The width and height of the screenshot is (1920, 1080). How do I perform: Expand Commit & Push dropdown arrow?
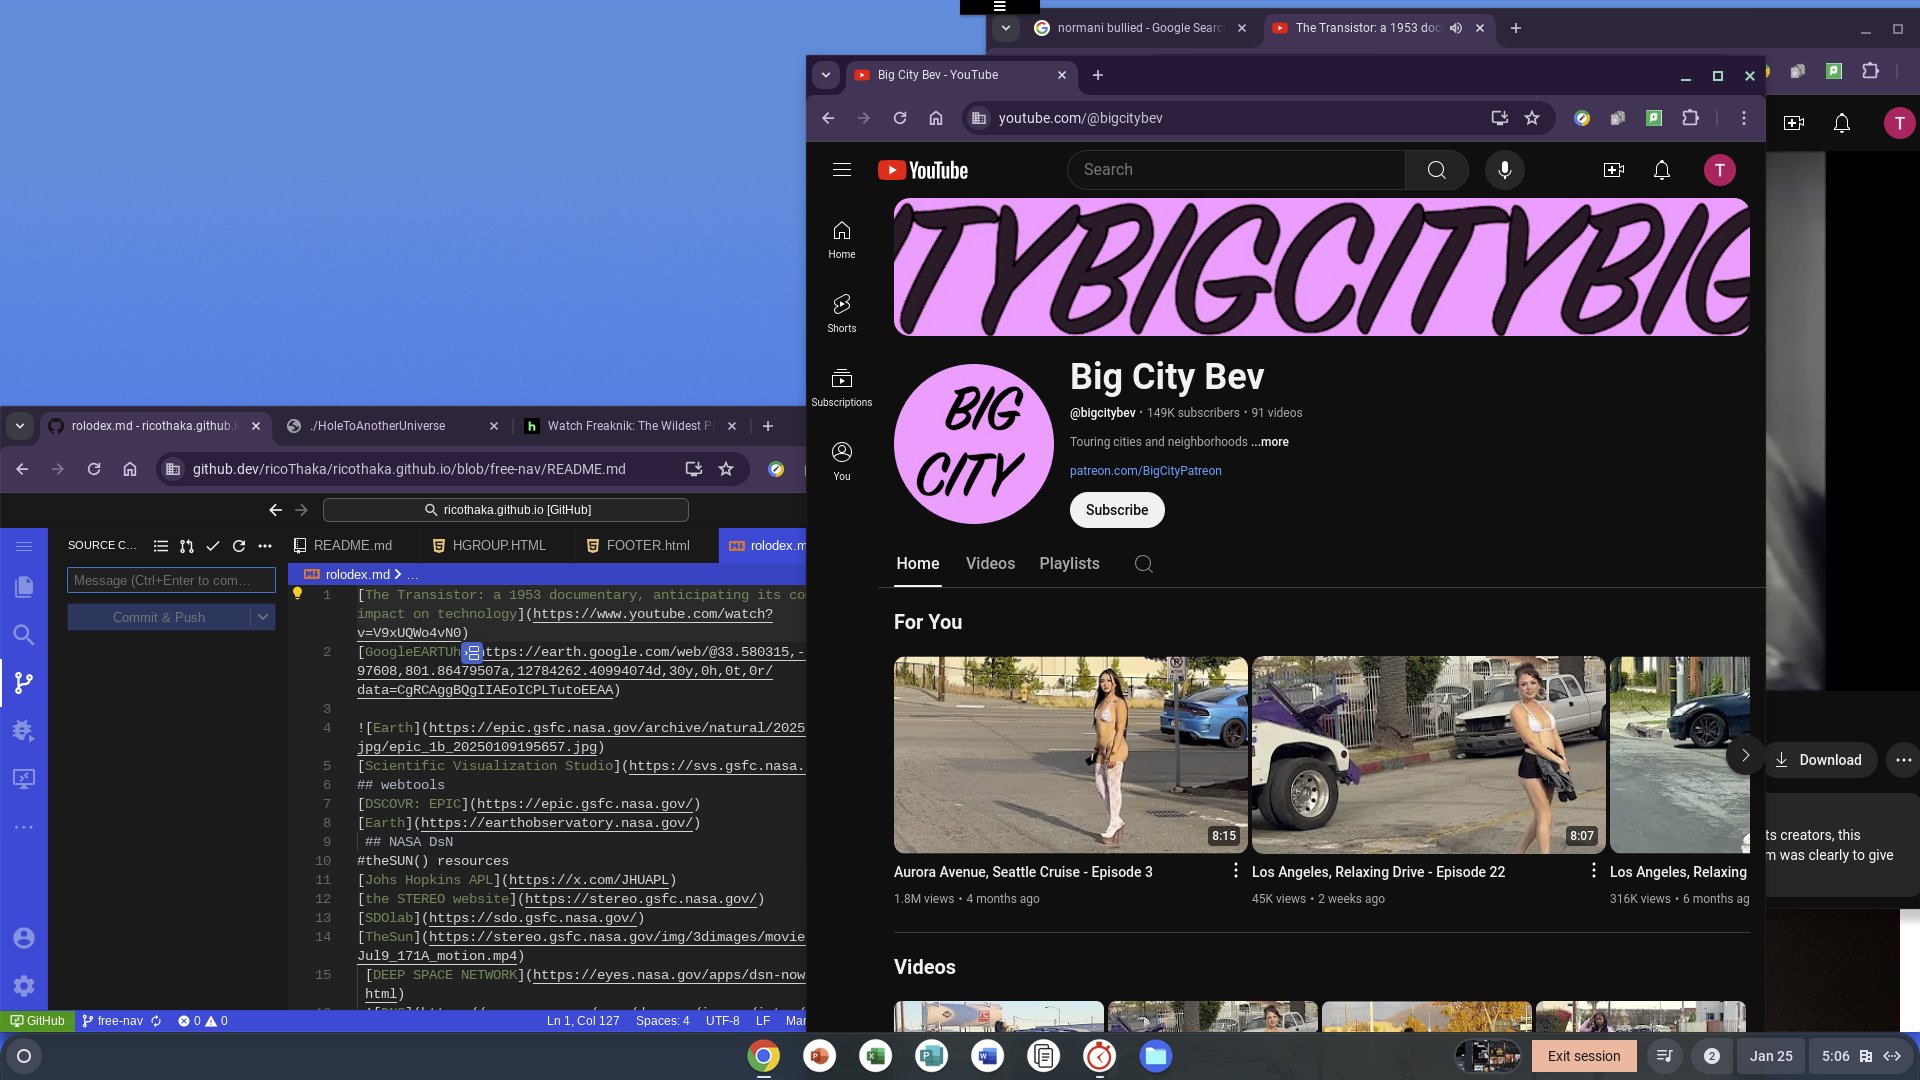click(263, 617)
